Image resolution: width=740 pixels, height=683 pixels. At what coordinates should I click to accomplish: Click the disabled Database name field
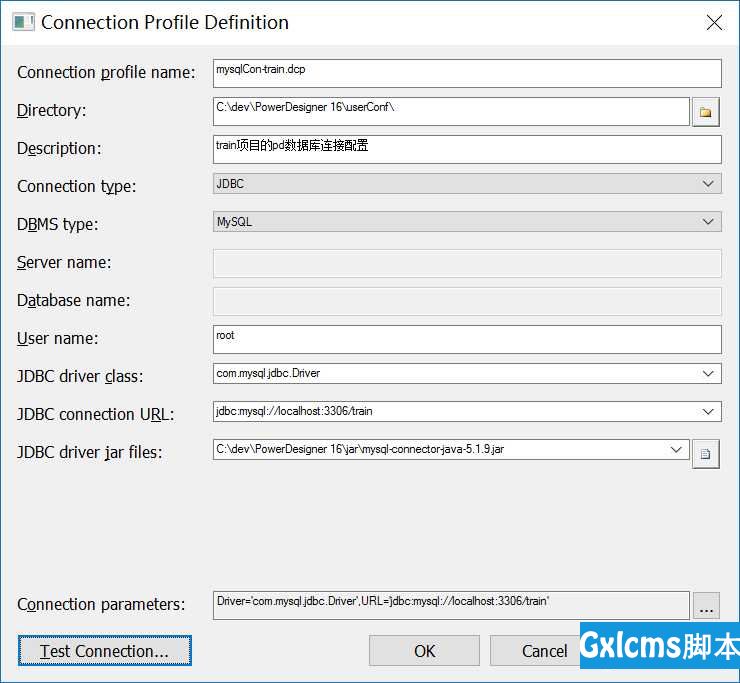click(467, 301)
